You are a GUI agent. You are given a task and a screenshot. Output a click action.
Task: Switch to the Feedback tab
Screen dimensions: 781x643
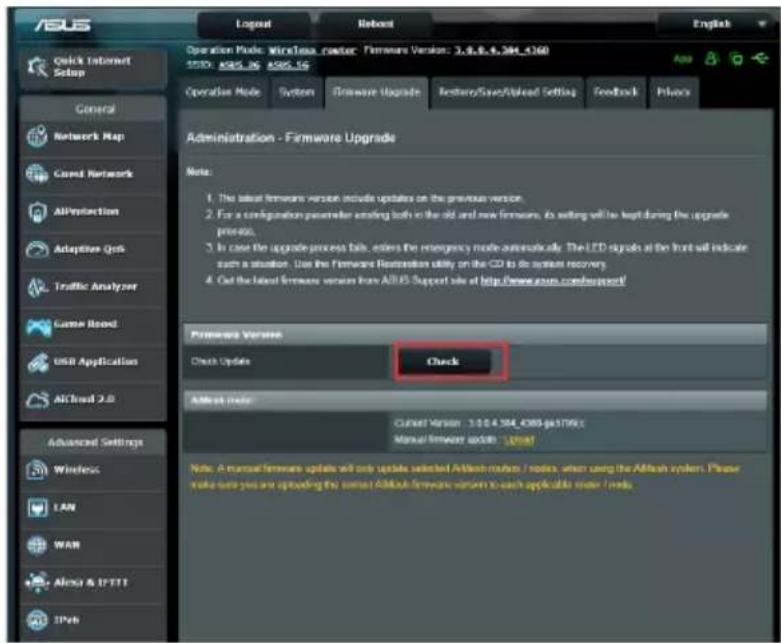click(x=616, y=92)
